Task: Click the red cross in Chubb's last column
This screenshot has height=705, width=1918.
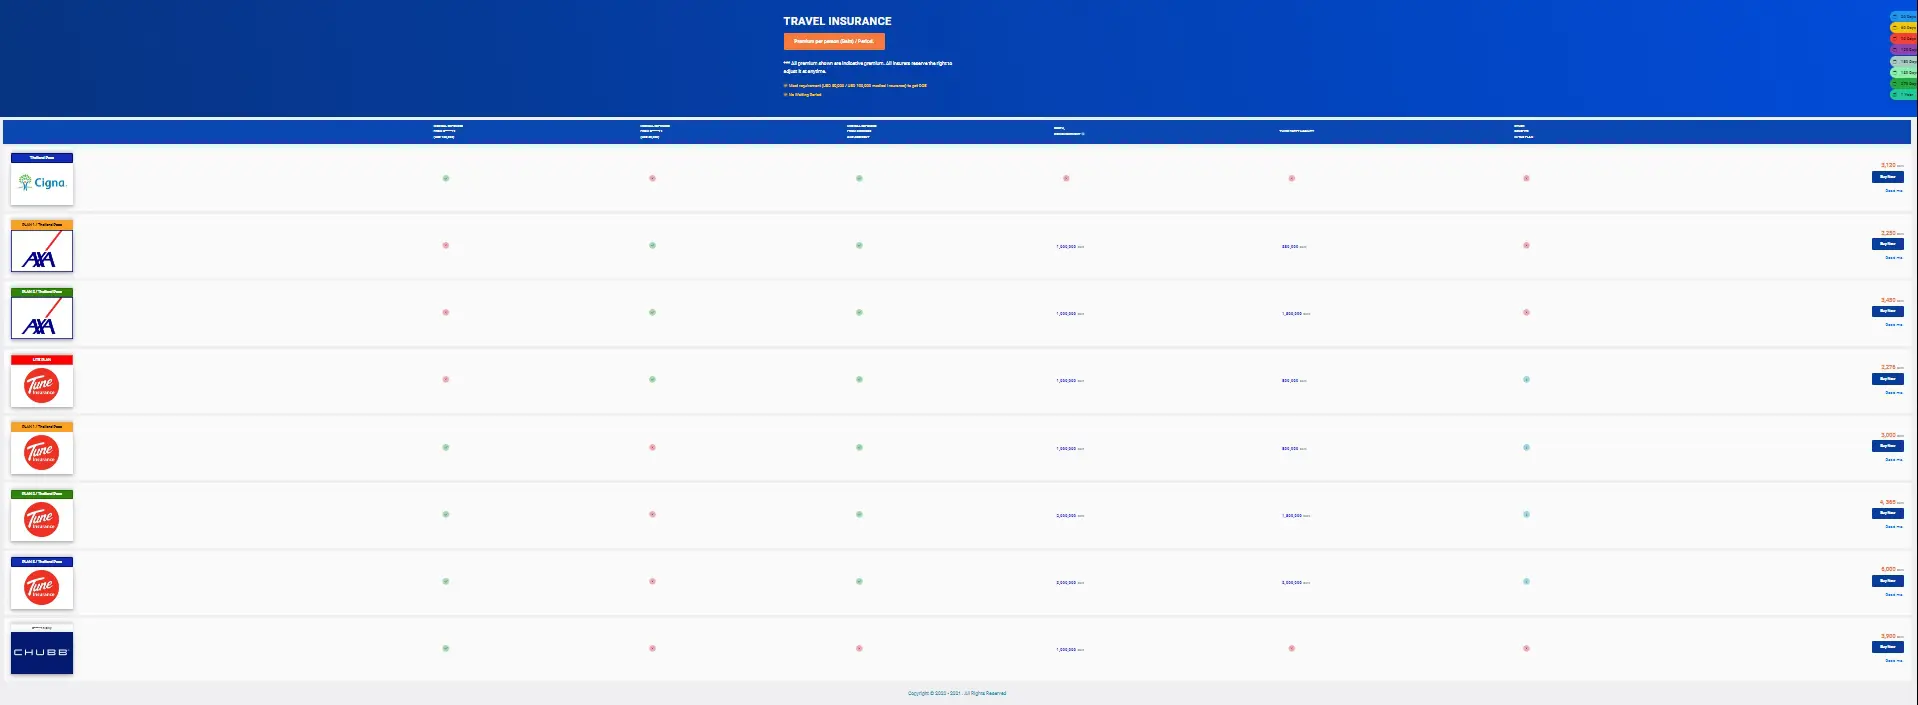Action: pos(1526,648)
